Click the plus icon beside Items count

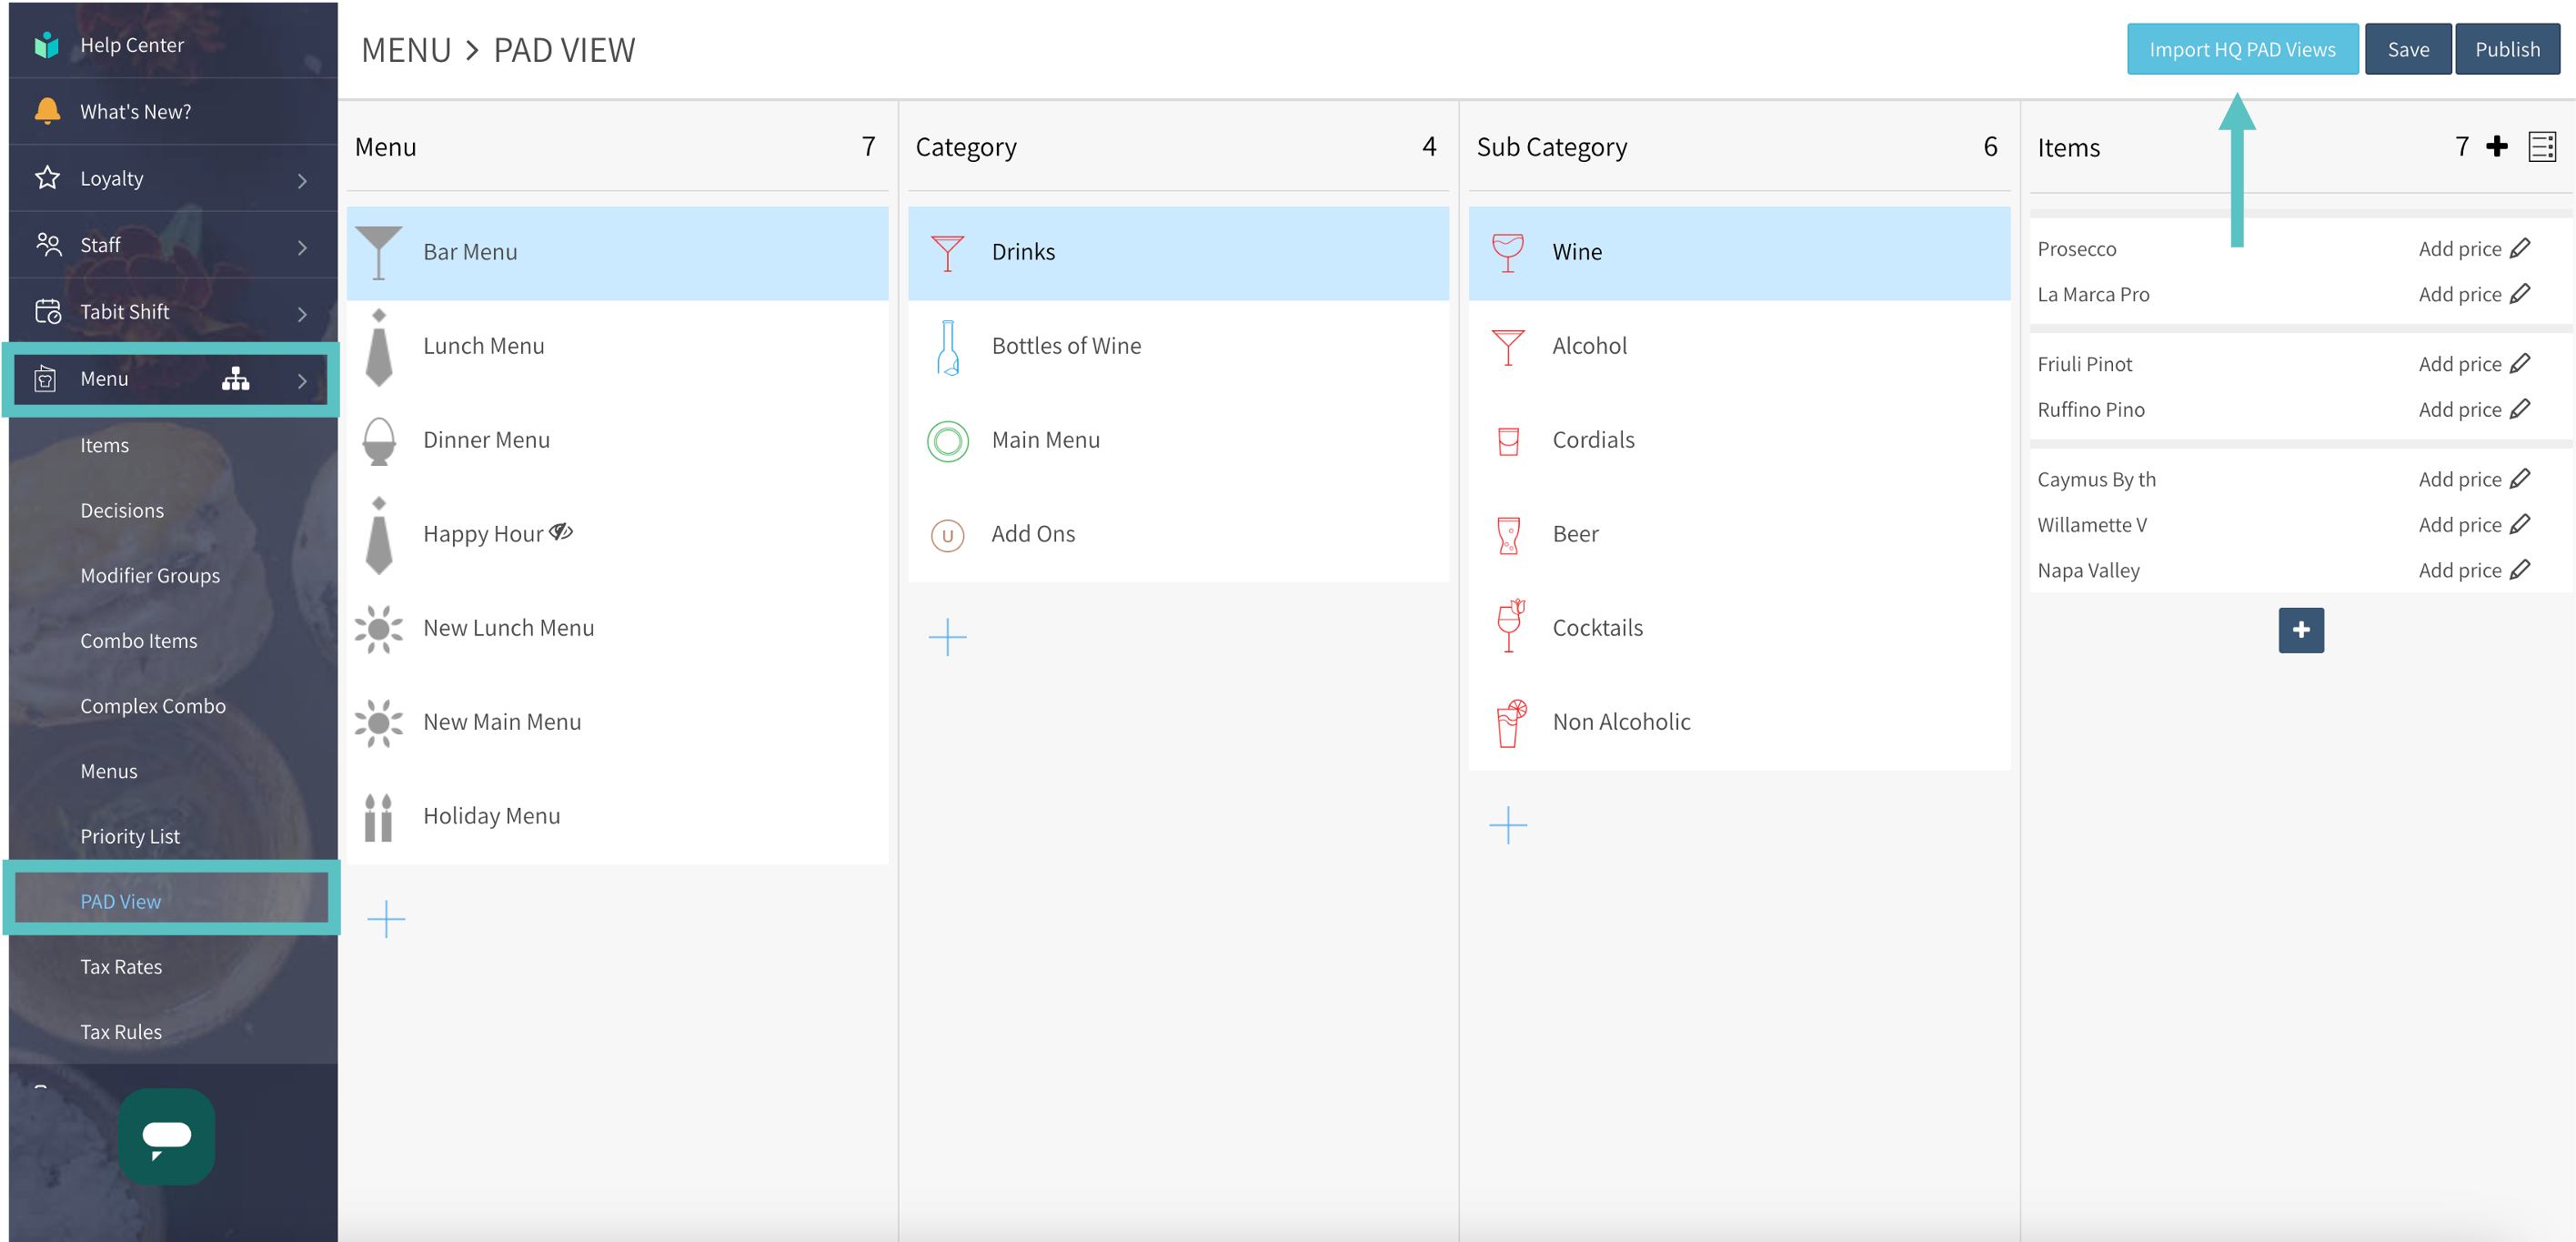tap(2497, 147)
